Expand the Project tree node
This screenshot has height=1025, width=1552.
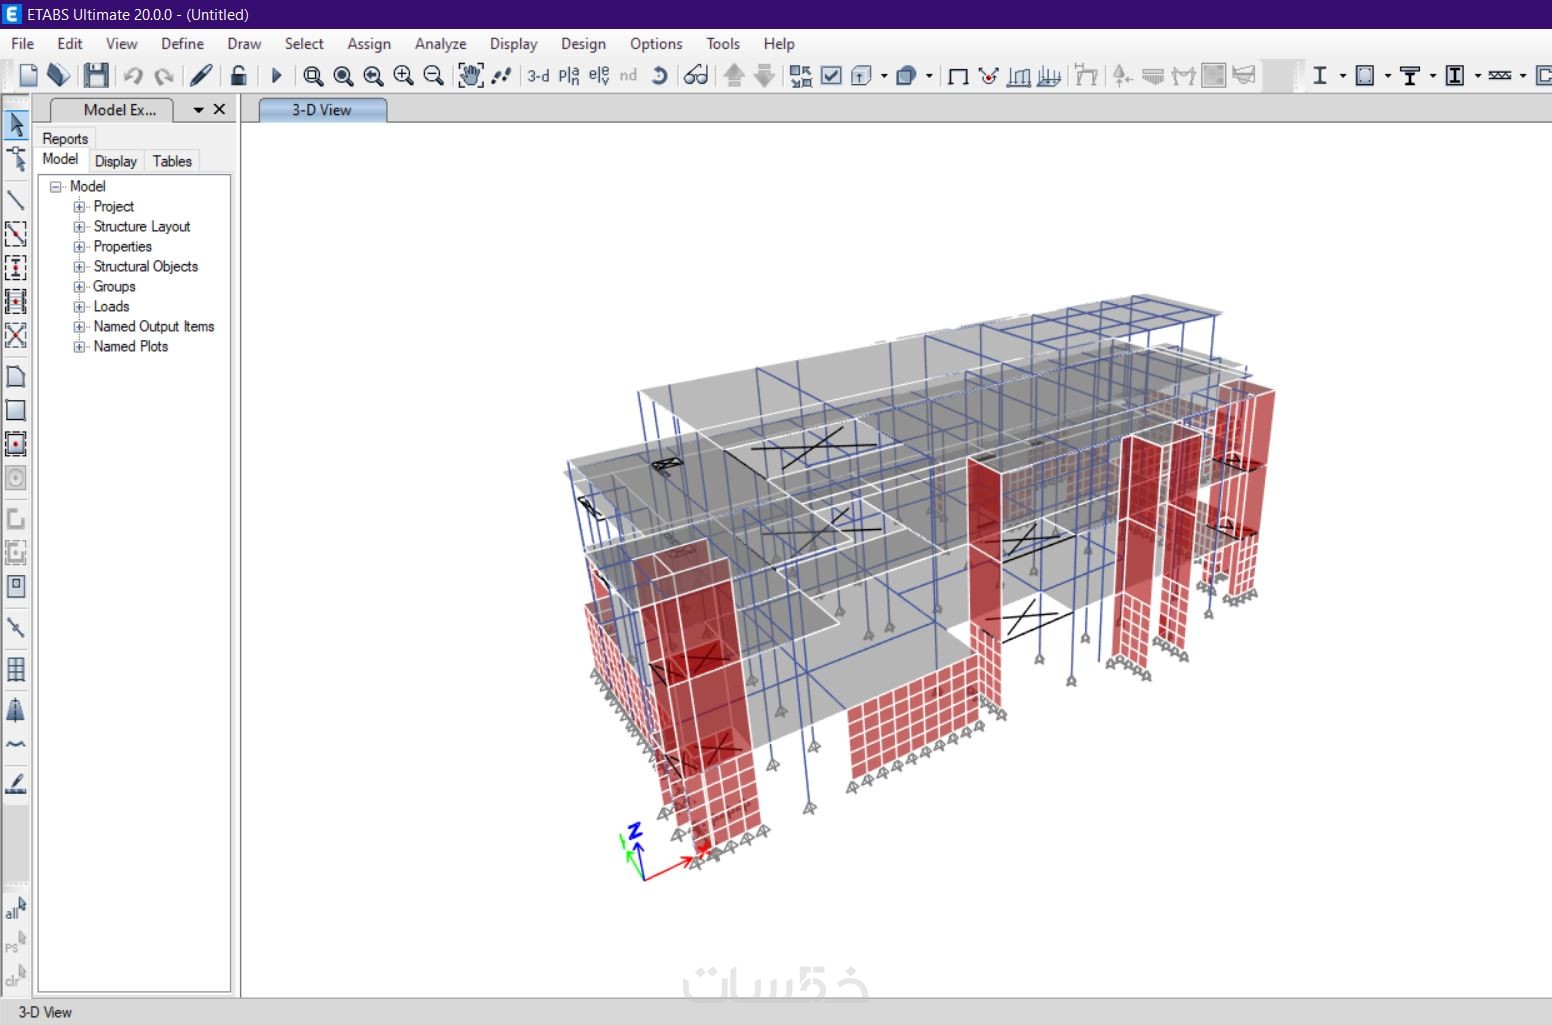point(79,206)
